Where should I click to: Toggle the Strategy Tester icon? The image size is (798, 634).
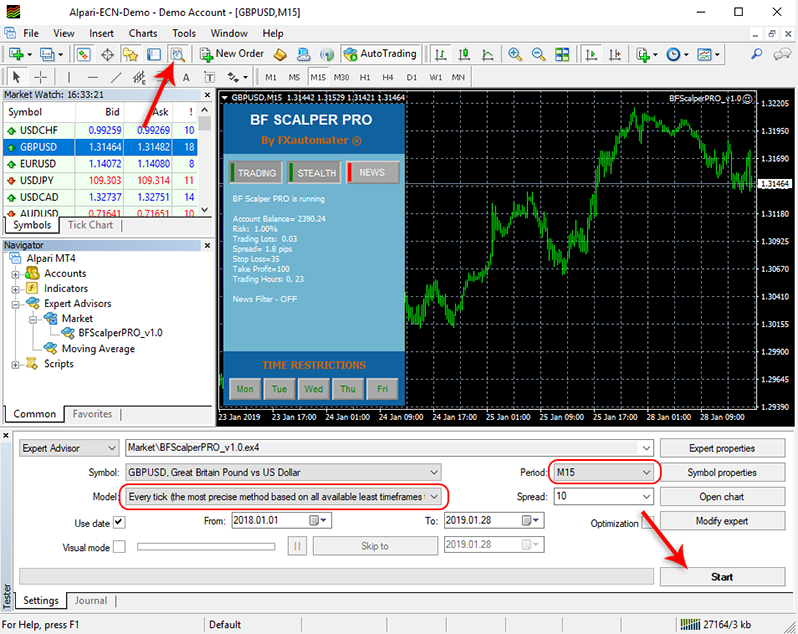pyautogui.click(x=178, y=54)
